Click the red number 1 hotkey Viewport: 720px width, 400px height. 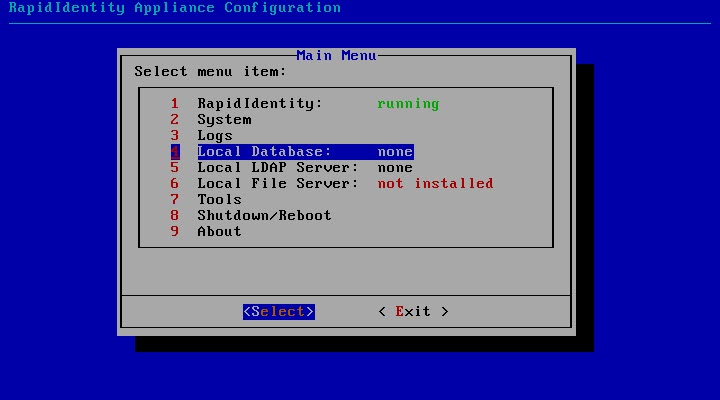174,104
